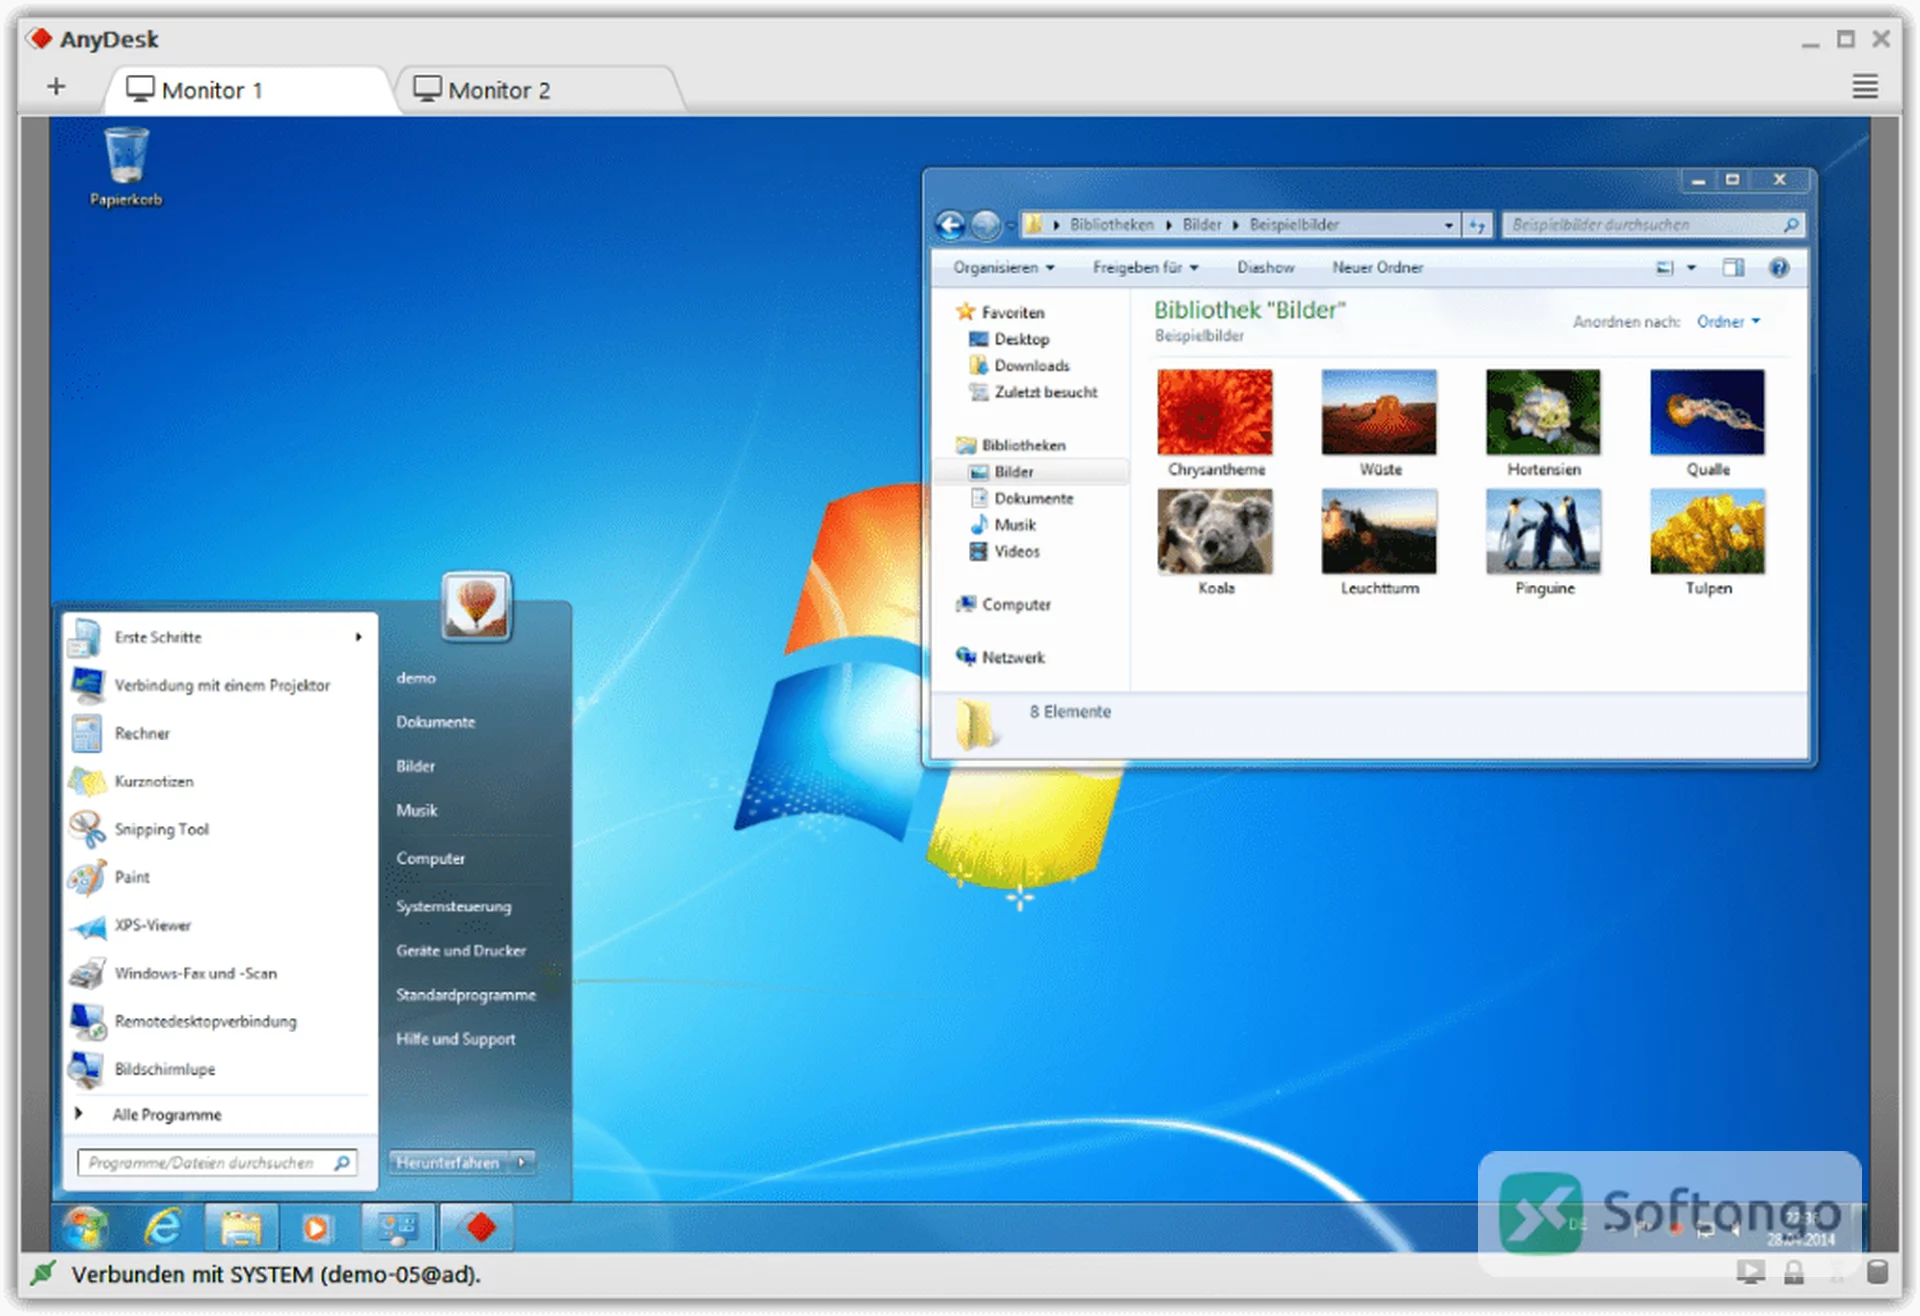
Task: Click Beispielbilder durchsuchen search box
Action: click(x=1654, y=225)
